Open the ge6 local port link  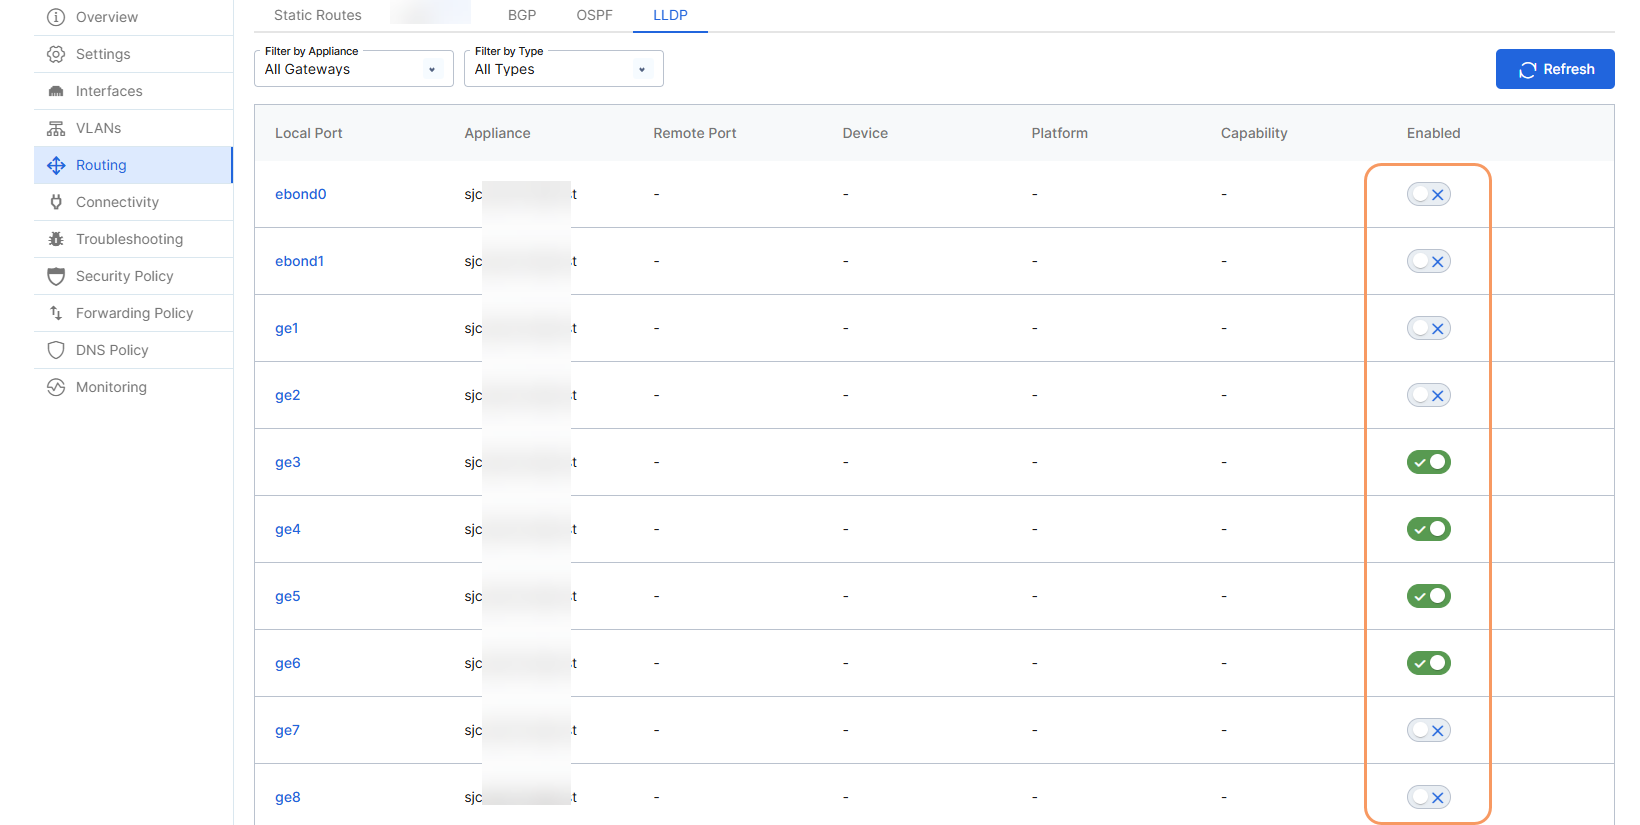coord(287,663)
